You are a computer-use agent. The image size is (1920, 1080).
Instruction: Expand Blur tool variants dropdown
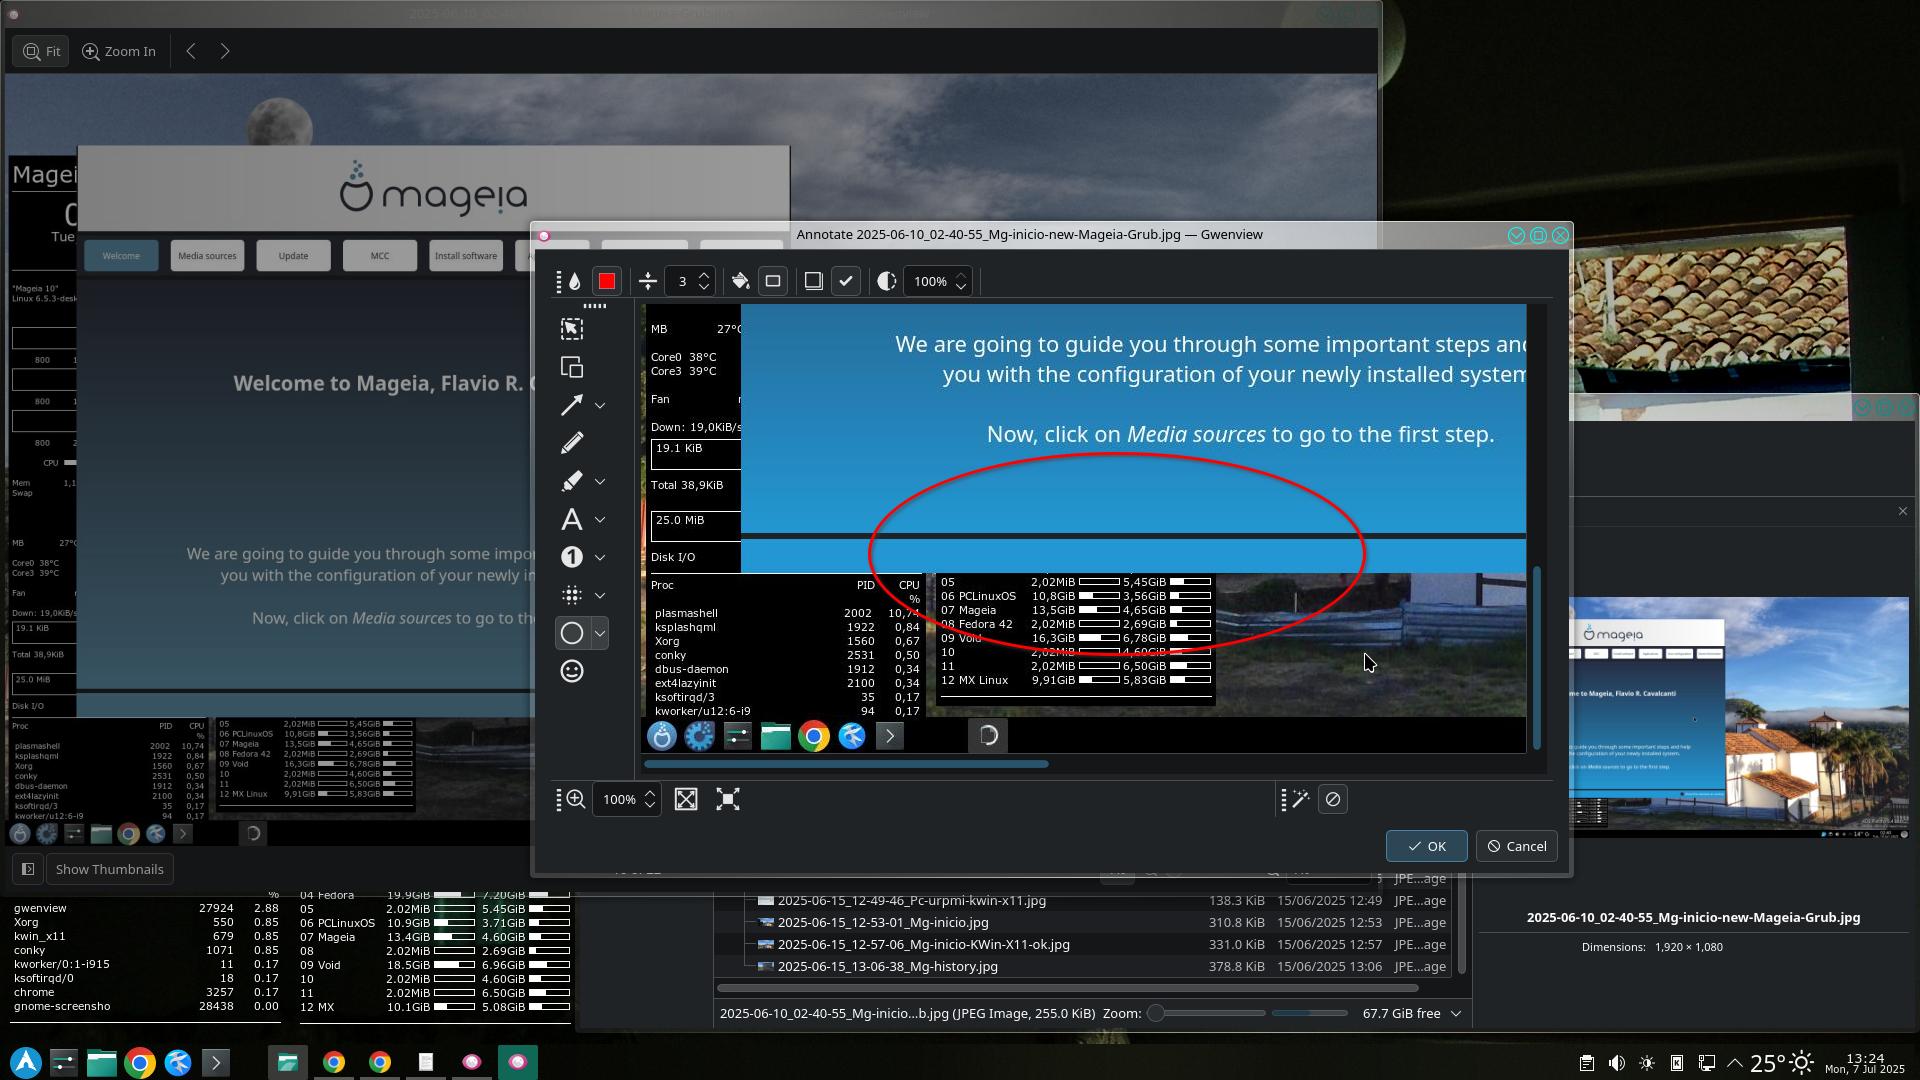[x=600, y=595]
